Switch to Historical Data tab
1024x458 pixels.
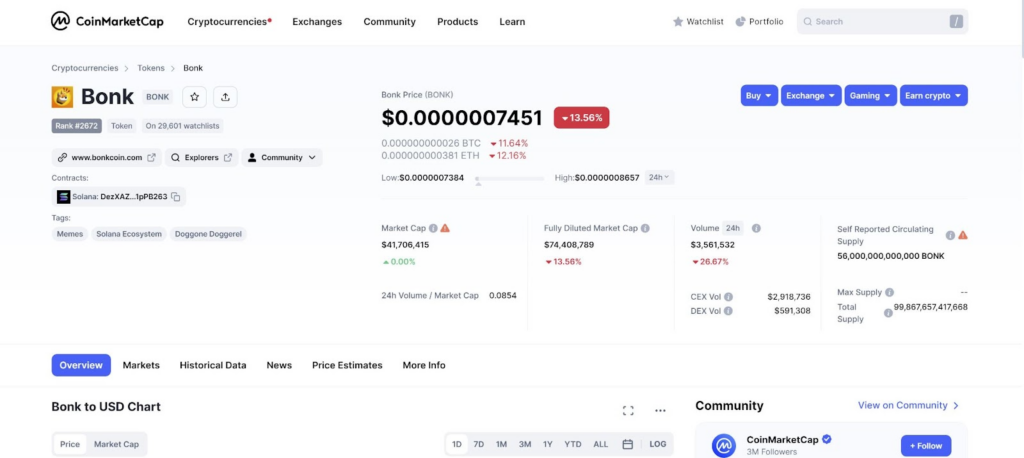(213, 365)
